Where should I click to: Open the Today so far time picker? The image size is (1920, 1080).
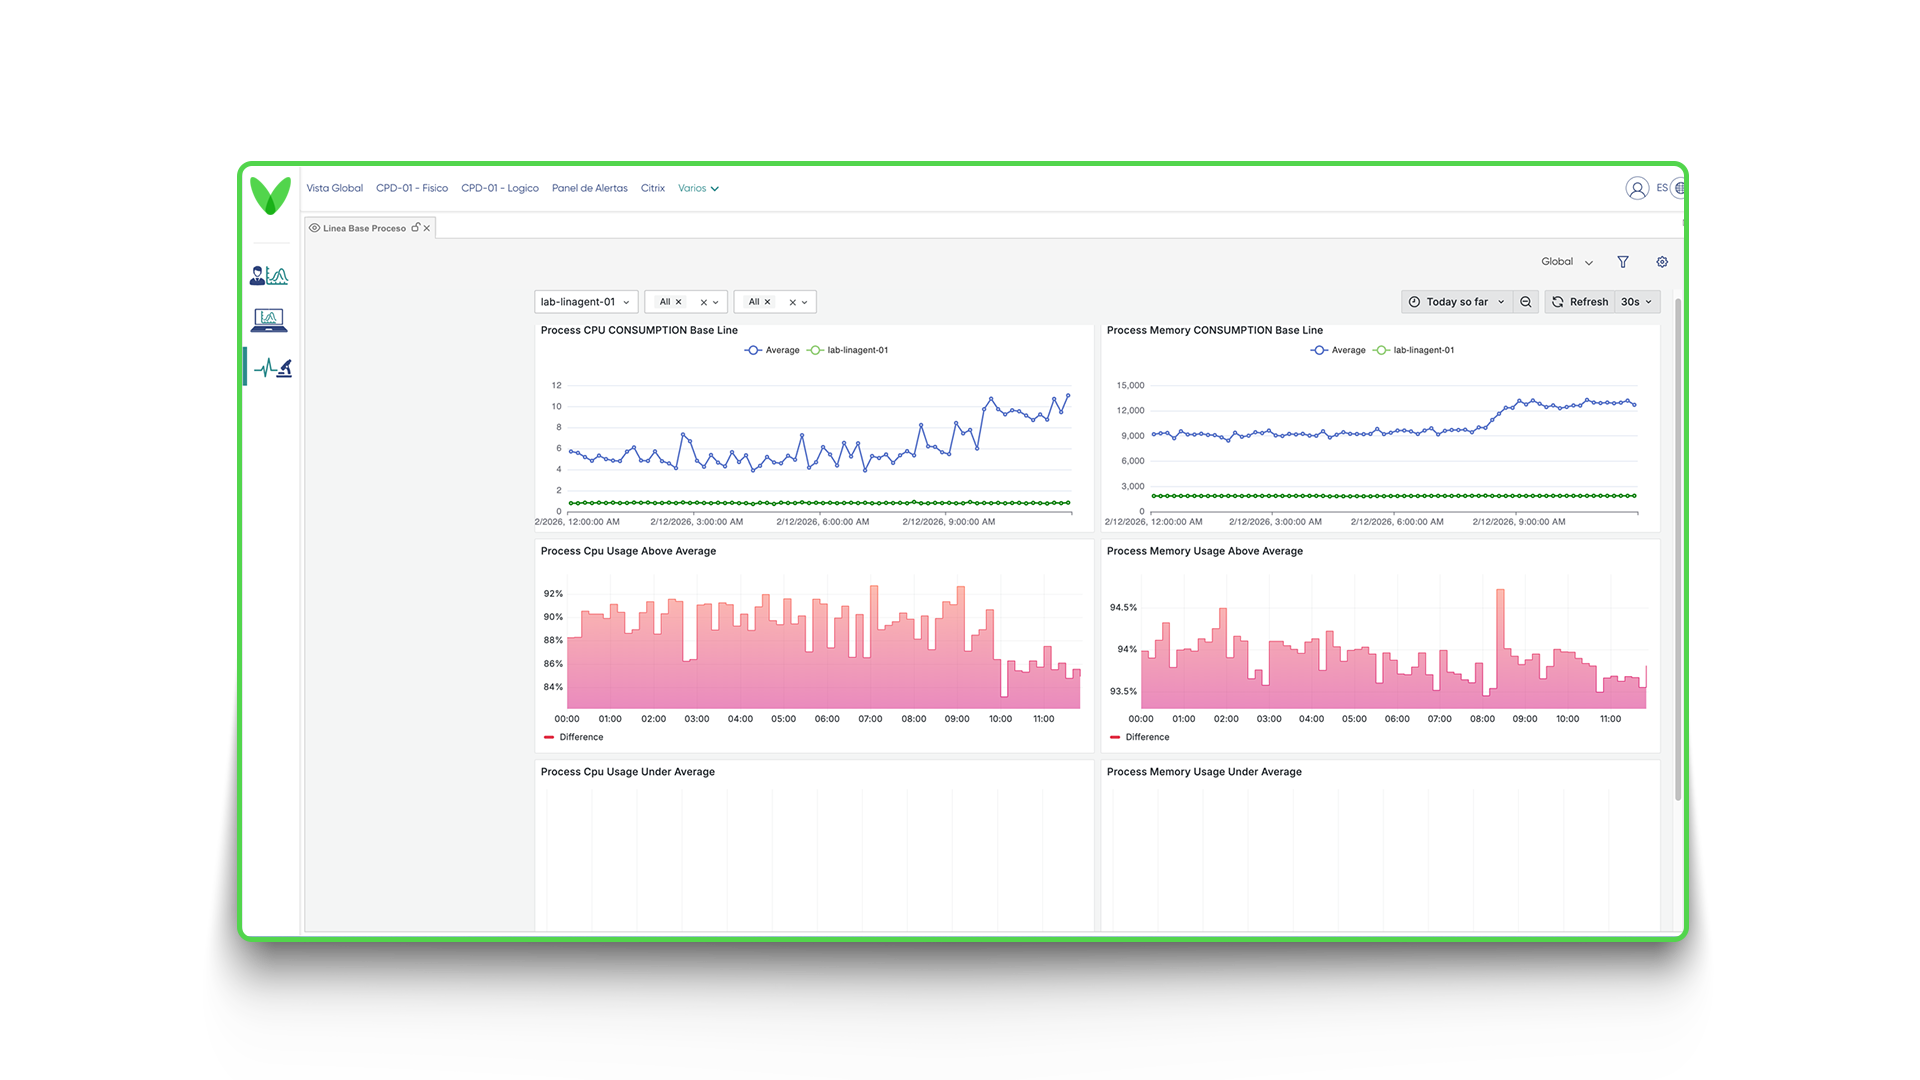[1456, 302]
